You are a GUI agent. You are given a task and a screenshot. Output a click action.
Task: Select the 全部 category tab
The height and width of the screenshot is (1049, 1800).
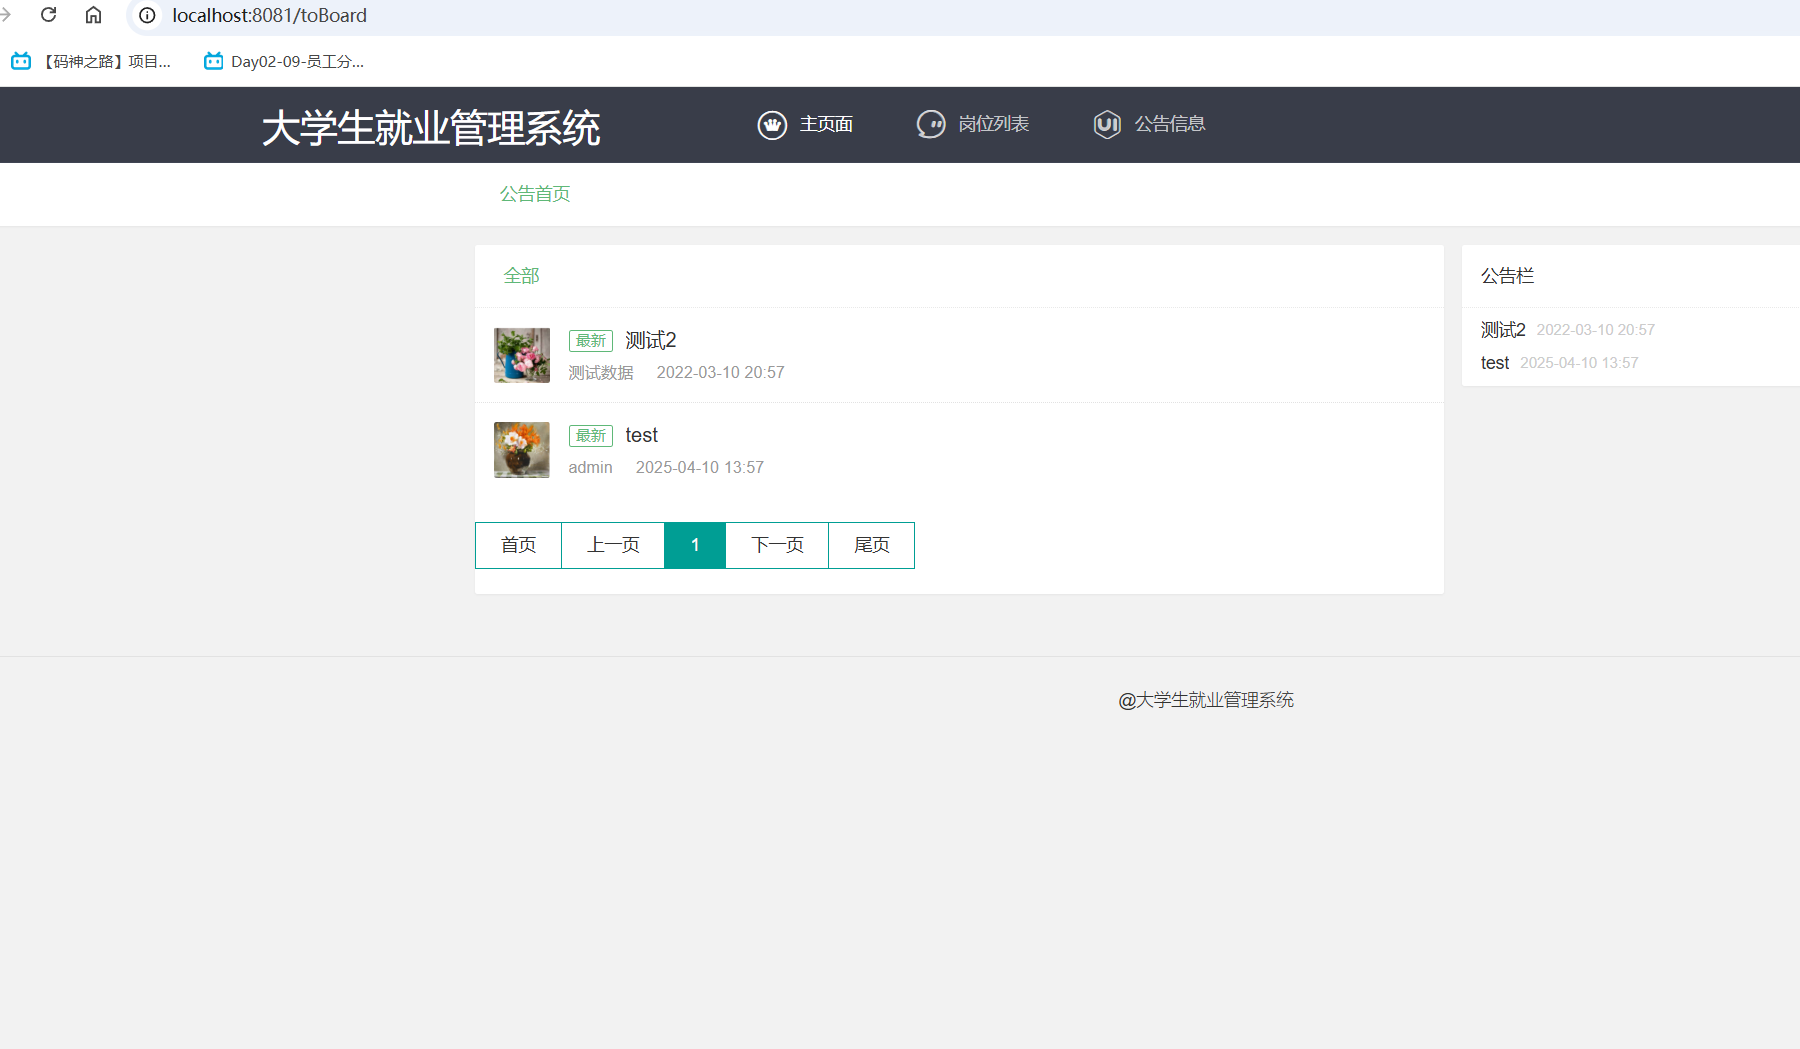[x=521, y=276]
